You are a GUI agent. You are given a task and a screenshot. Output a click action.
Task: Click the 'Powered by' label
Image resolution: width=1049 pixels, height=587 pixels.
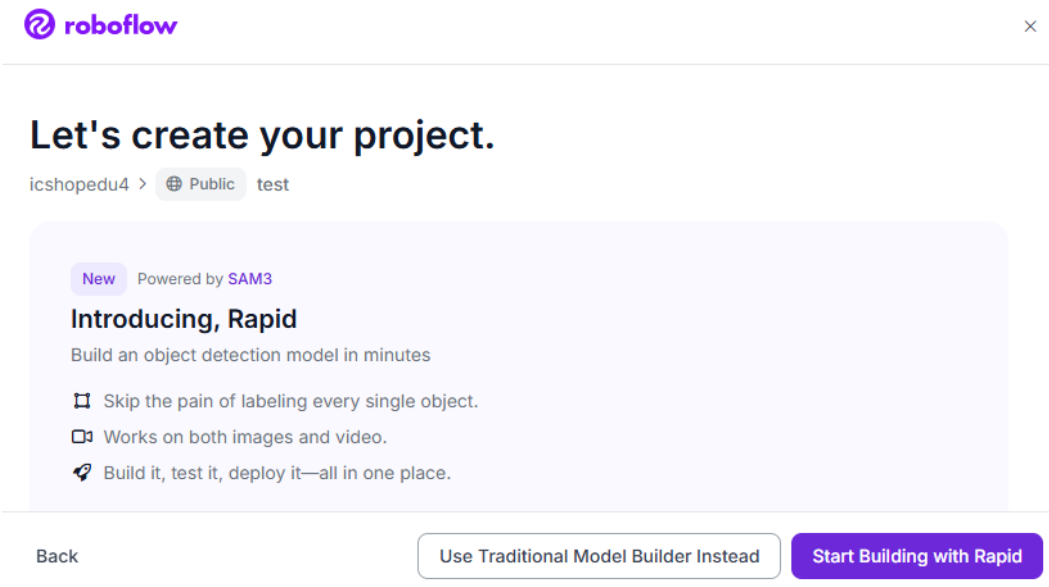coord(181,278)
